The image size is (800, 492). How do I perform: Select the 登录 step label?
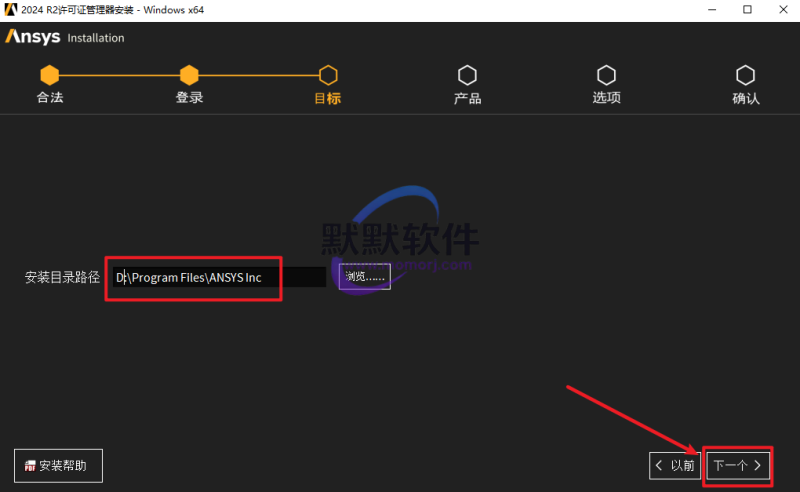pos(189,98)
